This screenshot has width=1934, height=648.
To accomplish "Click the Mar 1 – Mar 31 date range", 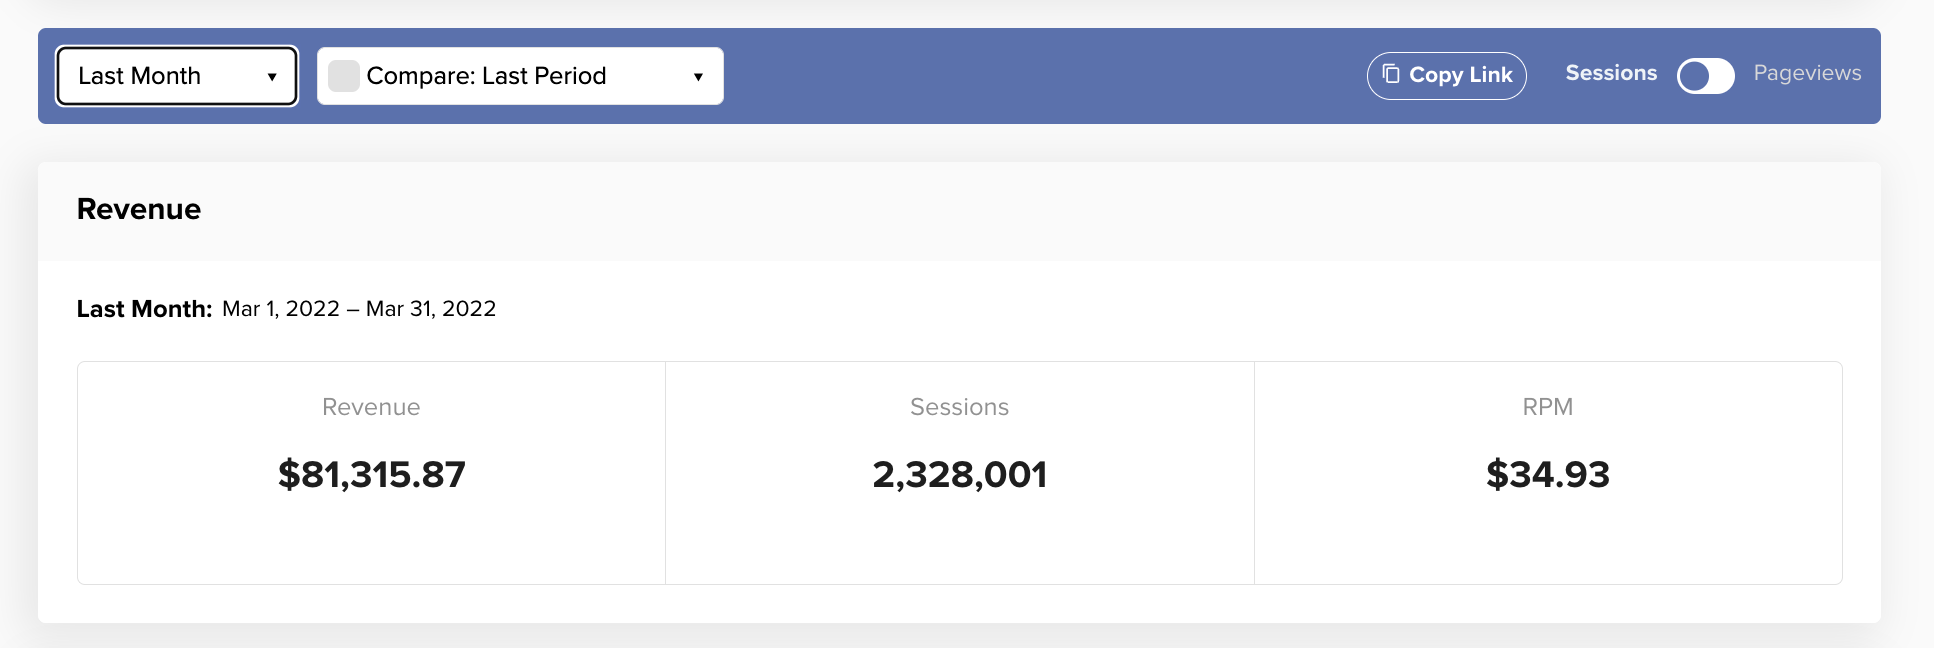I will click(x=359, y=309).
